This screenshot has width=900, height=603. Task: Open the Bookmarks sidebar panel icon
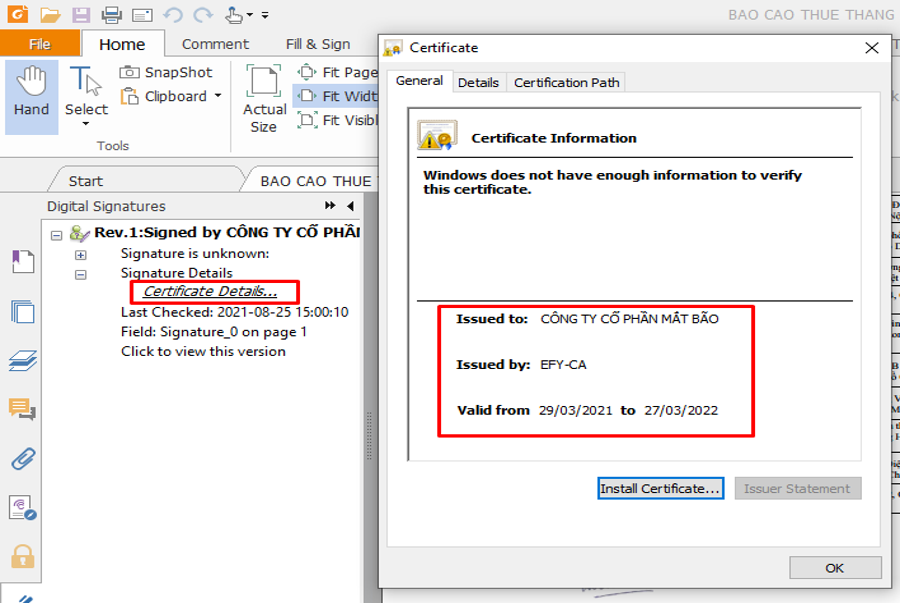pos(23,262)
